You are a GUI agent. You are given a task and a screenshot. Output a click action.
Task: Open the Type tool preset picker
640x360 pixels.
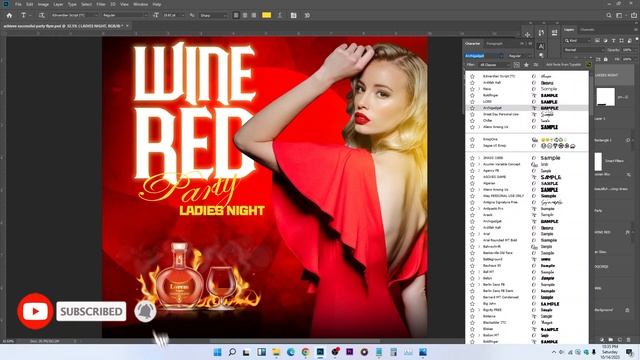click(25, 15)
